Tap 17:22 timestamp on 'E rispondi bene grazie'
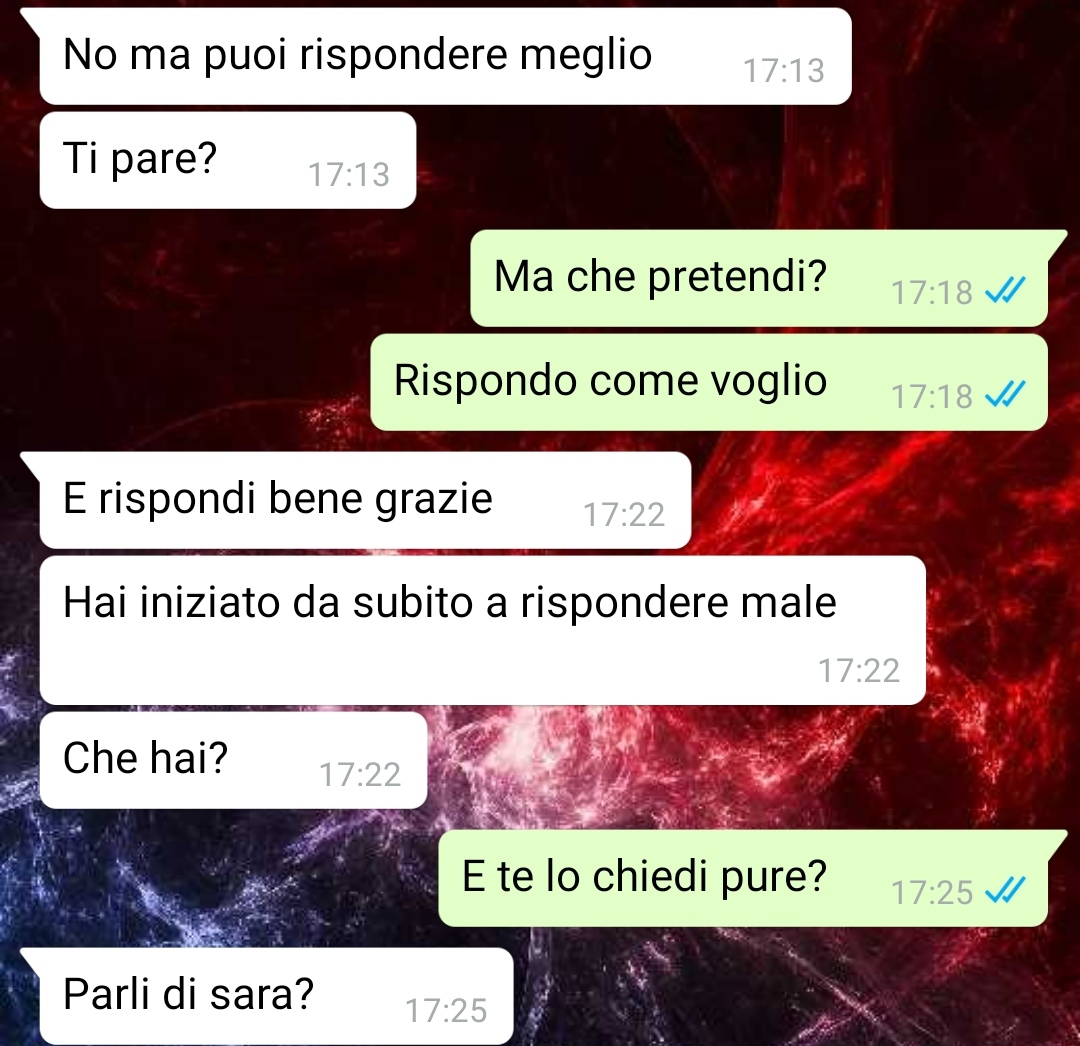The height and width of the screenshot is (1046, 1080). [x=624, y=515]
